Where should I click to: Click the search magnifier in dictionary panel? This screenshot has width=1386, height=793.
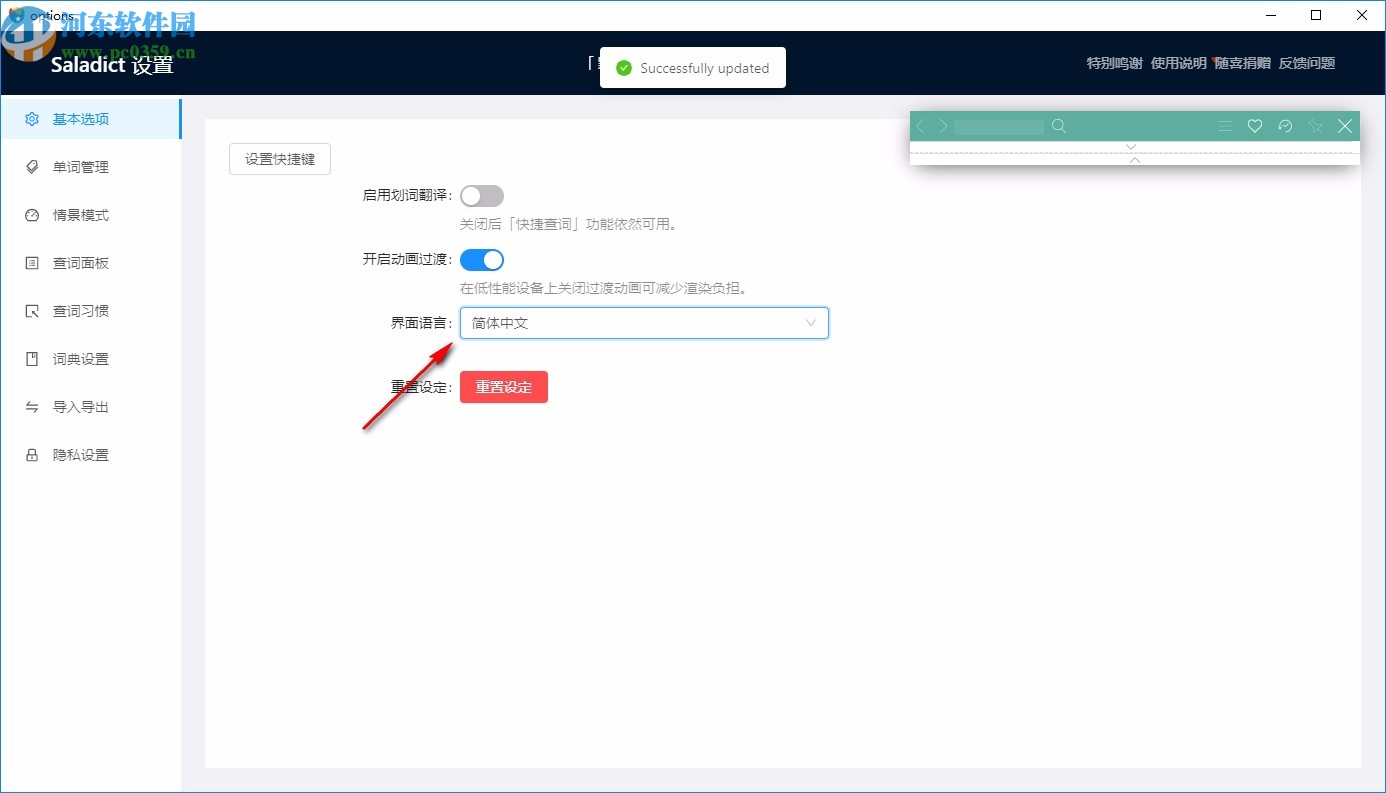click(x=1059, y=127)
